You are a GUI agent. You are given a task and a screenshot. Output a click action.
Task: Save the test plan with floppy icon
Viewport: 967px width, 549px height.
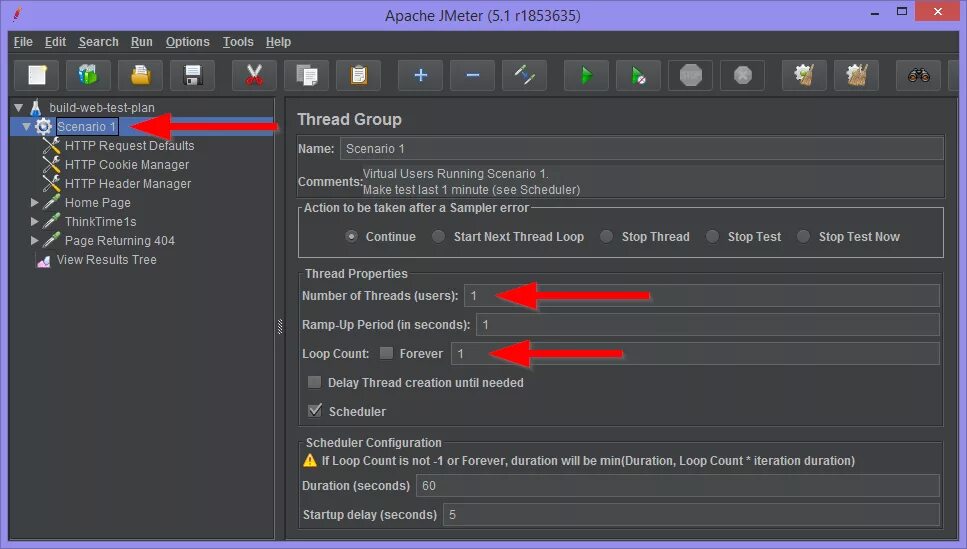coord(192,76)
